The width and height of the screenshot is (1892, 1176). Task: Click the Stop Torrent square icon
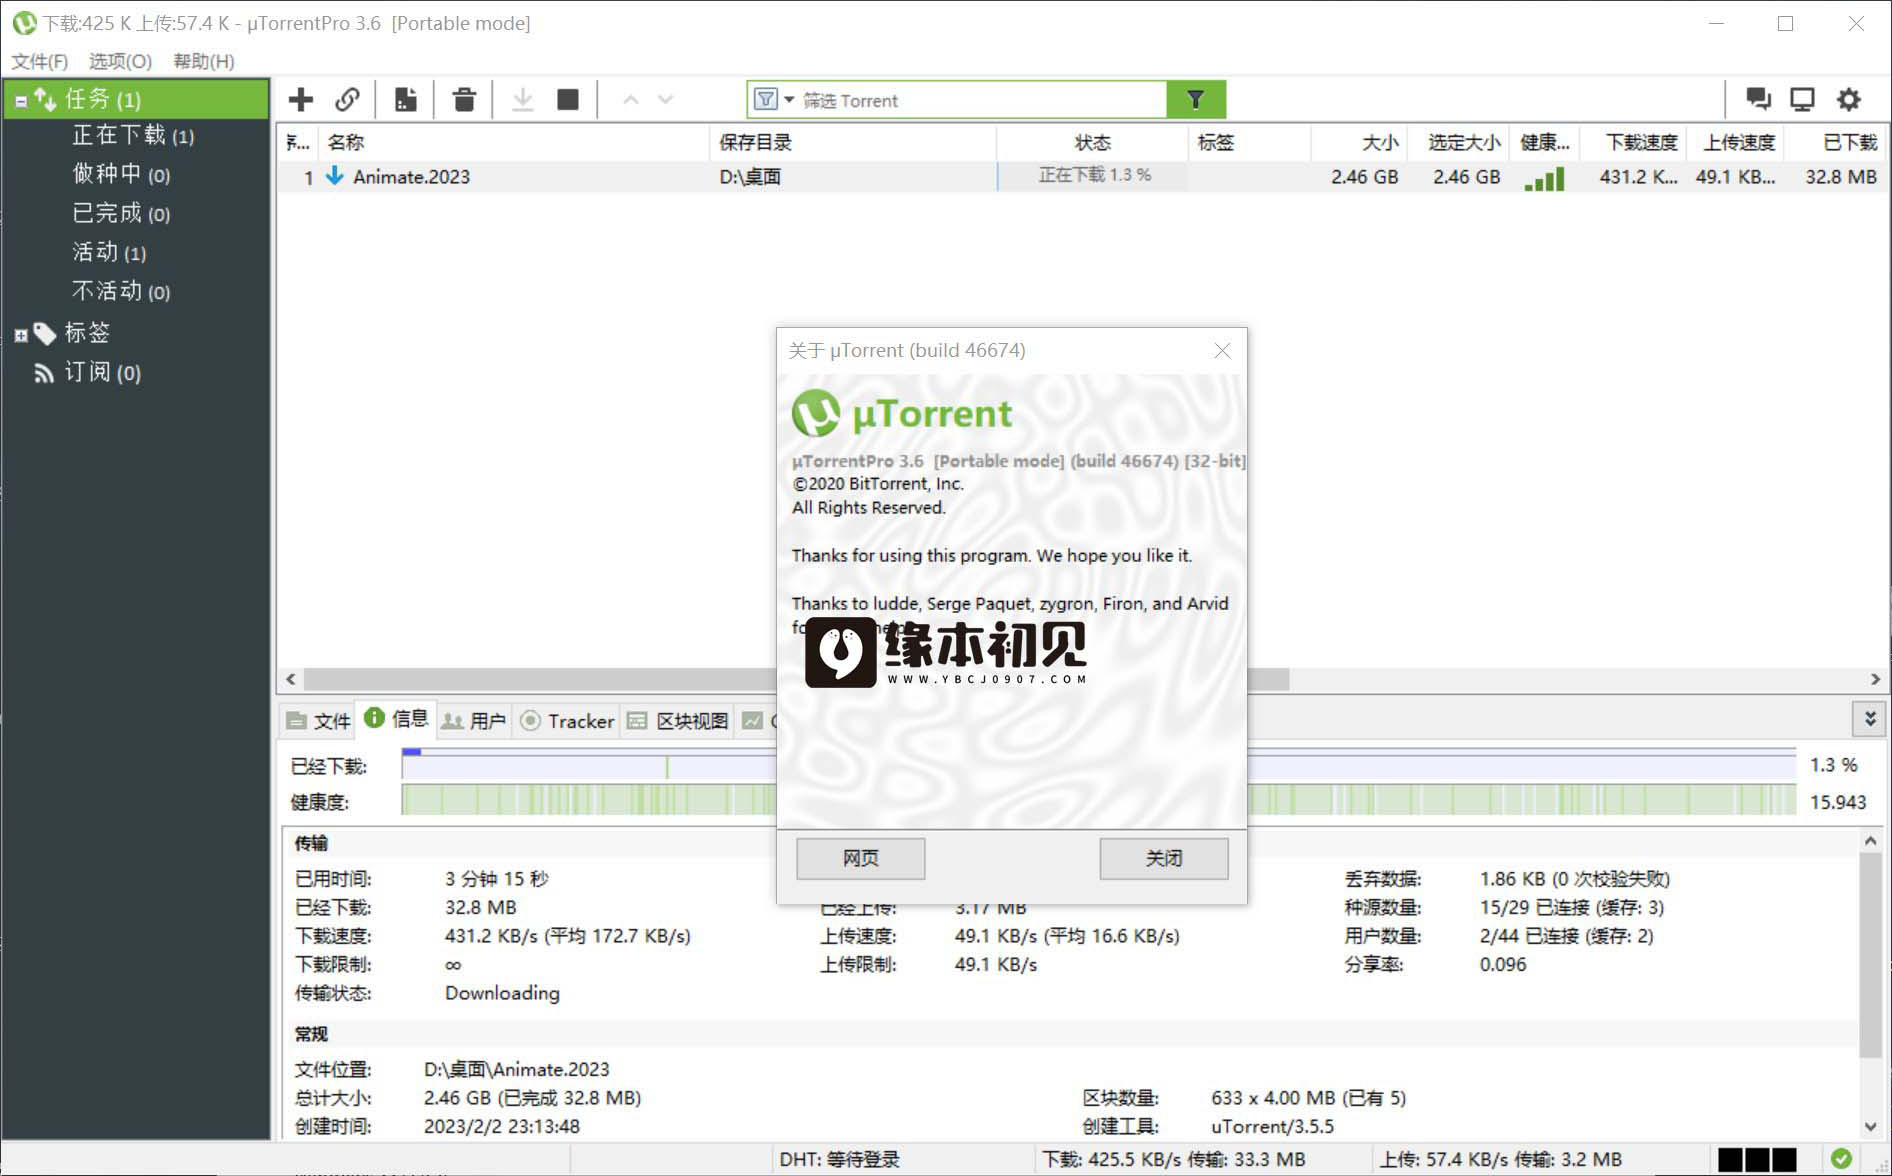click(x=568, y=100)
